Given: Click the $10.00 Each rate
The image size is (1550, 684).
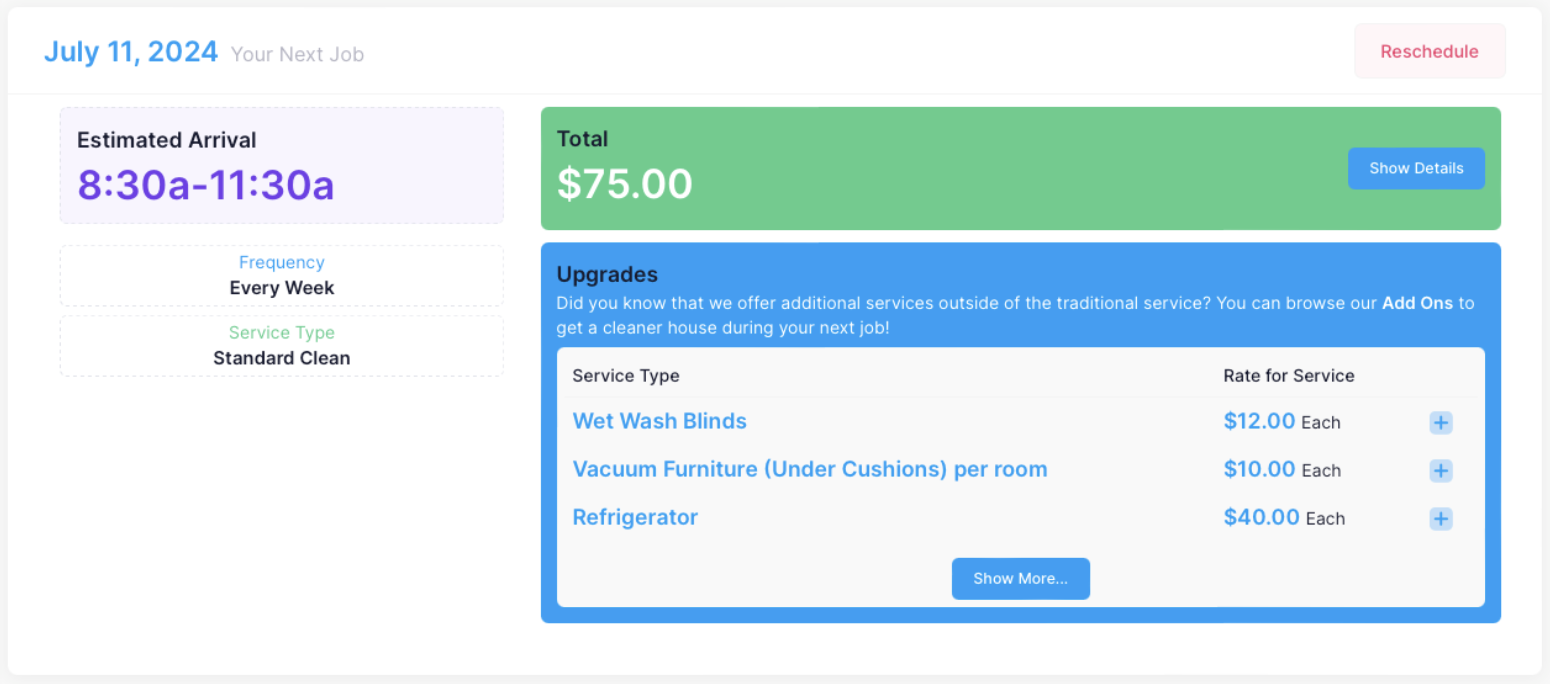Looking at the screenshot, I should 1281,470.
